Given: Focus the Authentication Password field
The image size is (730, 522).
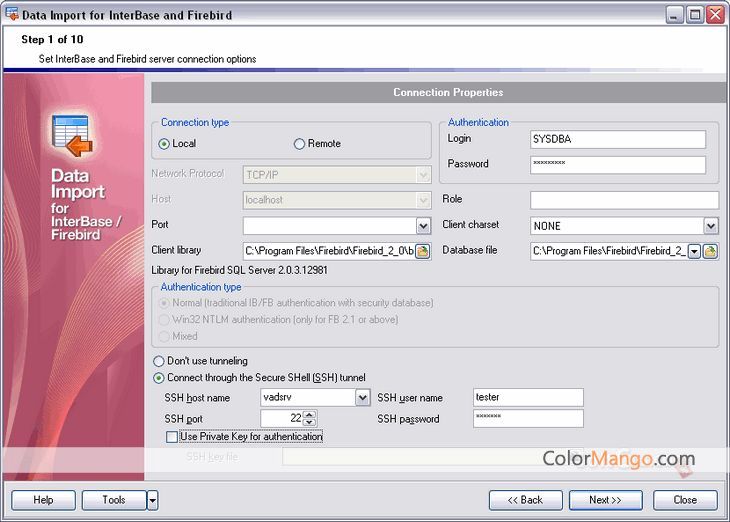Looking at the screenshot, I should point(618,164).
